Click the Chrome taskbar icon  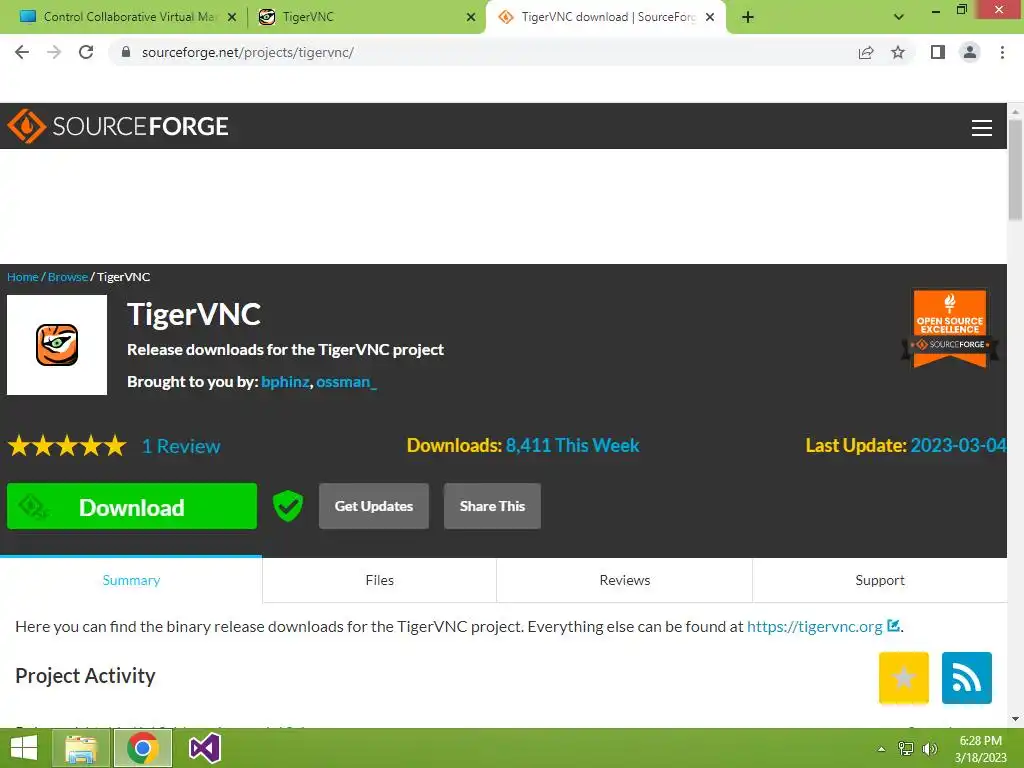[x=143, y=748]
